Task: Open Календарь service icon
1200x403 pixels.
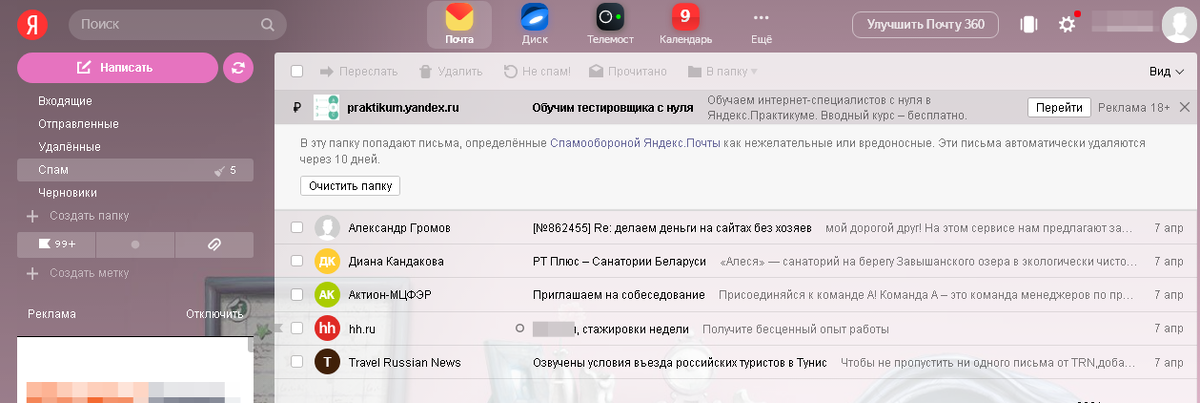Action: click(685, 24)
